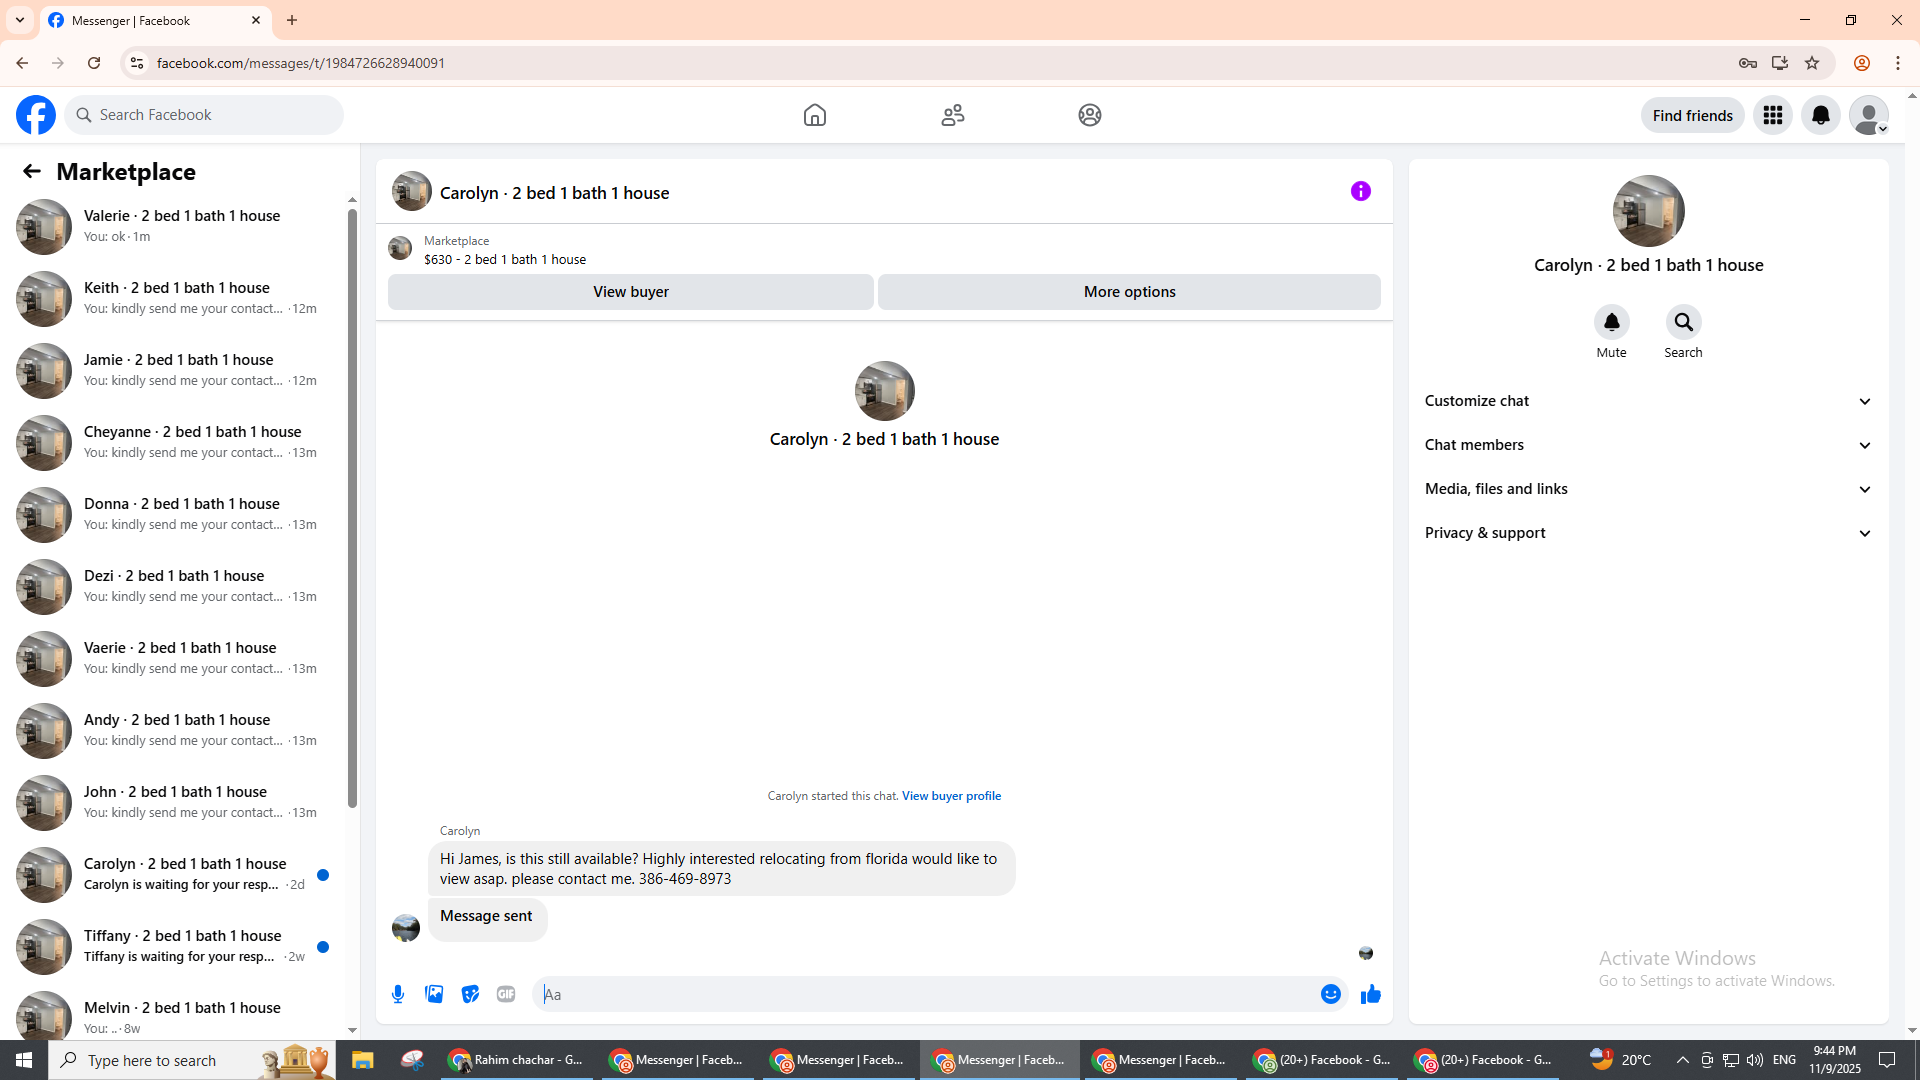Open Vaerie's 2 bed 1 bath chat
1920x1080 pixels.
[x=174, y=659]
